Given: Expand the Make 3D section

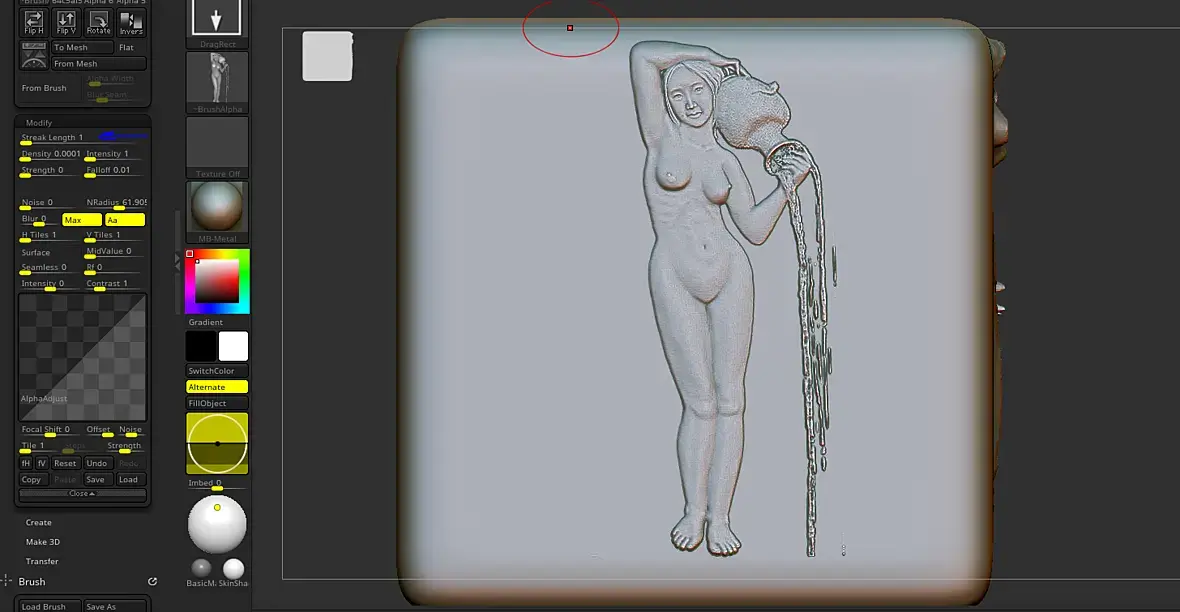Looking at the screenshot, I should pyautogui.click(x=42, y=542).
